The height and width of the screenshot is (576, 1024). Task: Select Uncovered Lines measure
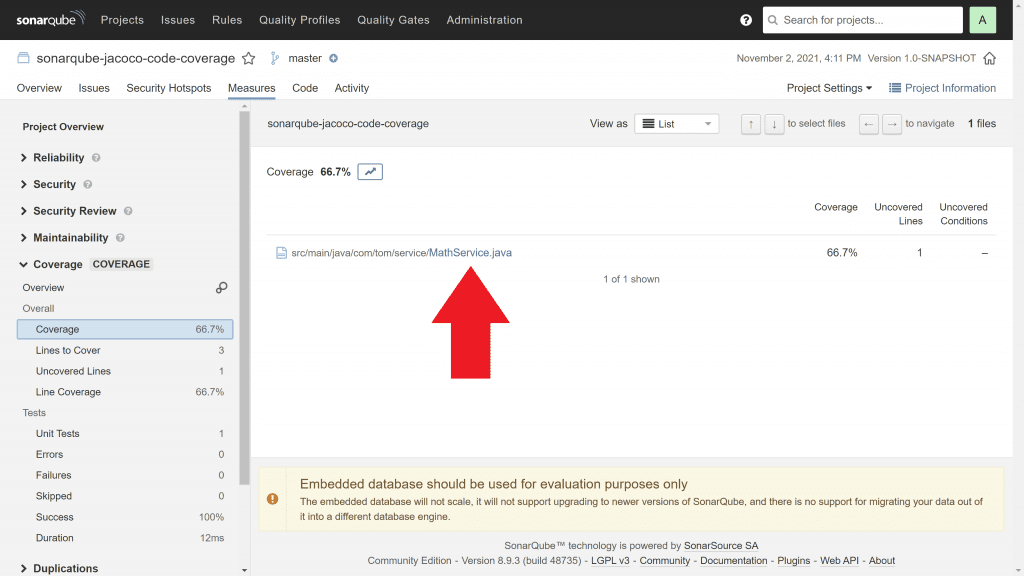click(x=73, y=371)
